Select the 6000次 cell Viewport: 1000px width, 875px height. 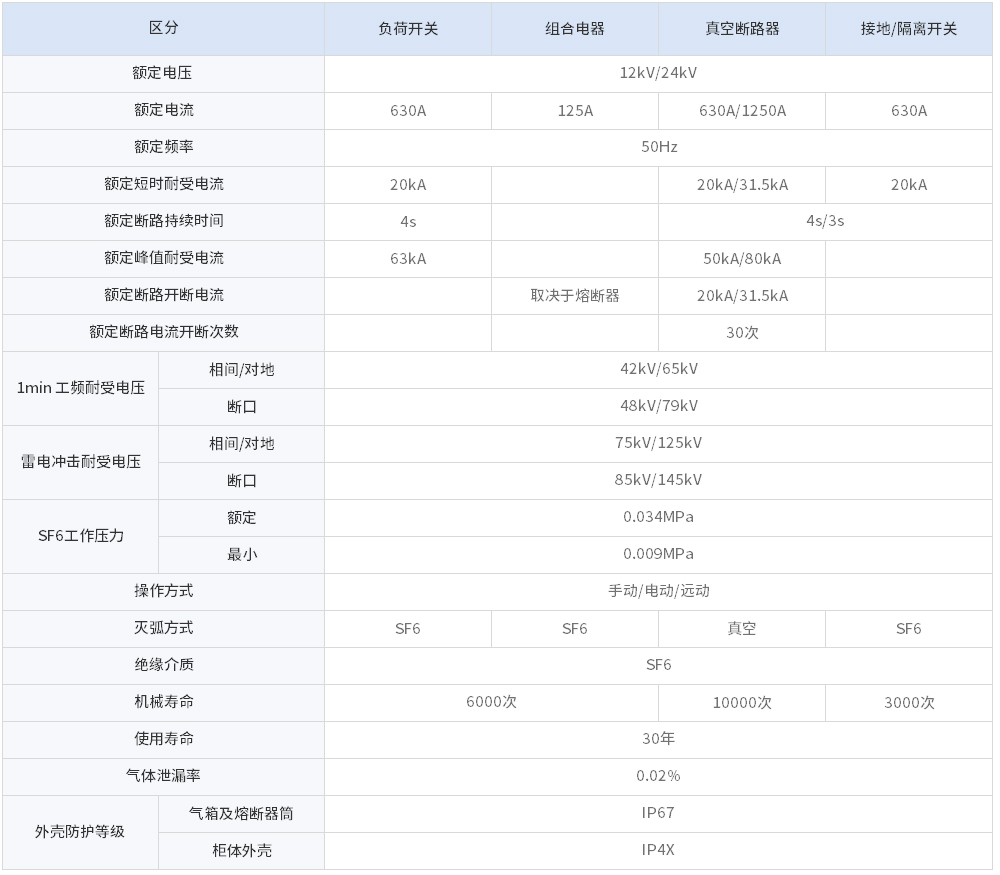click(491, 702)
